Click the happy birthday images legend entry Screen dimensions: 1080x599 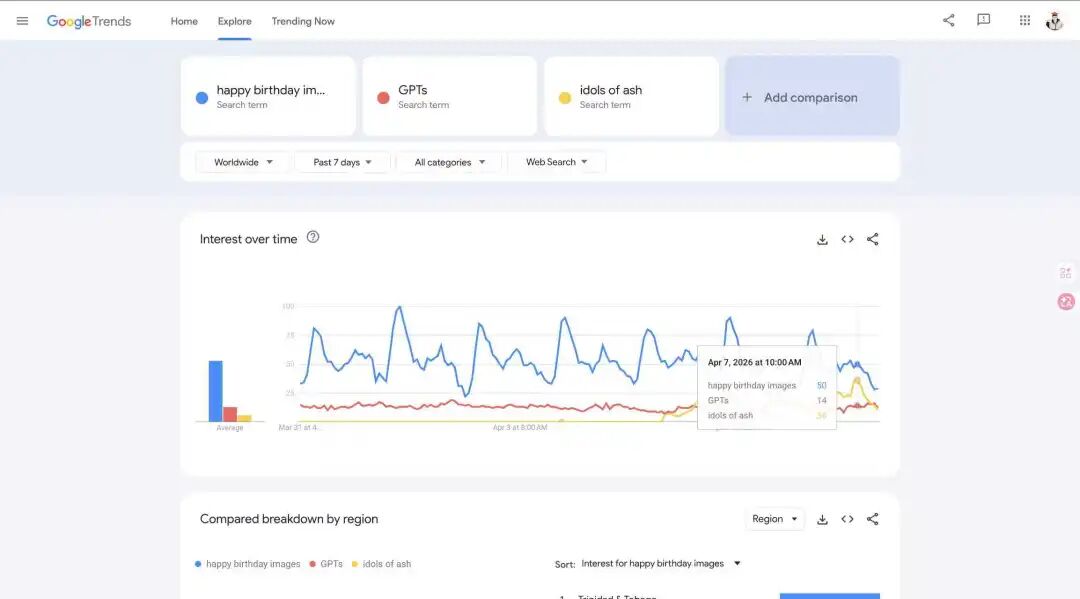pos(248,564)
